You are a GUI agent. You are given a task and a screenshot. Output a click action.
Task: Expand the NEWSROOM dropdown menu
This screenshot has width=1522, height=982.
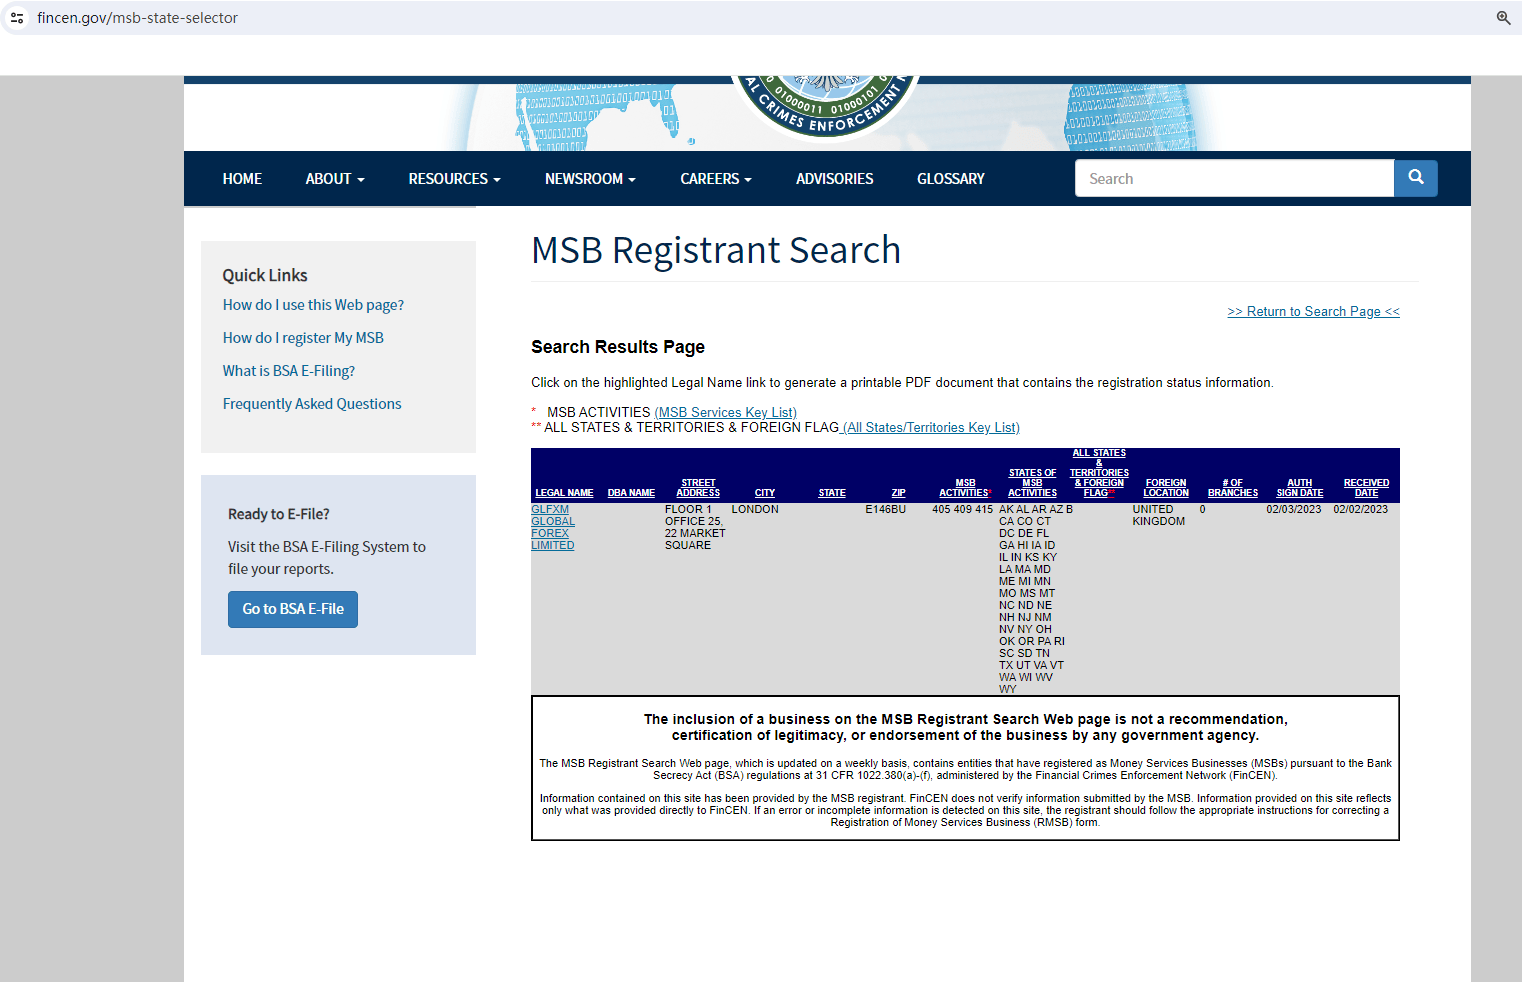coord(590,179)
